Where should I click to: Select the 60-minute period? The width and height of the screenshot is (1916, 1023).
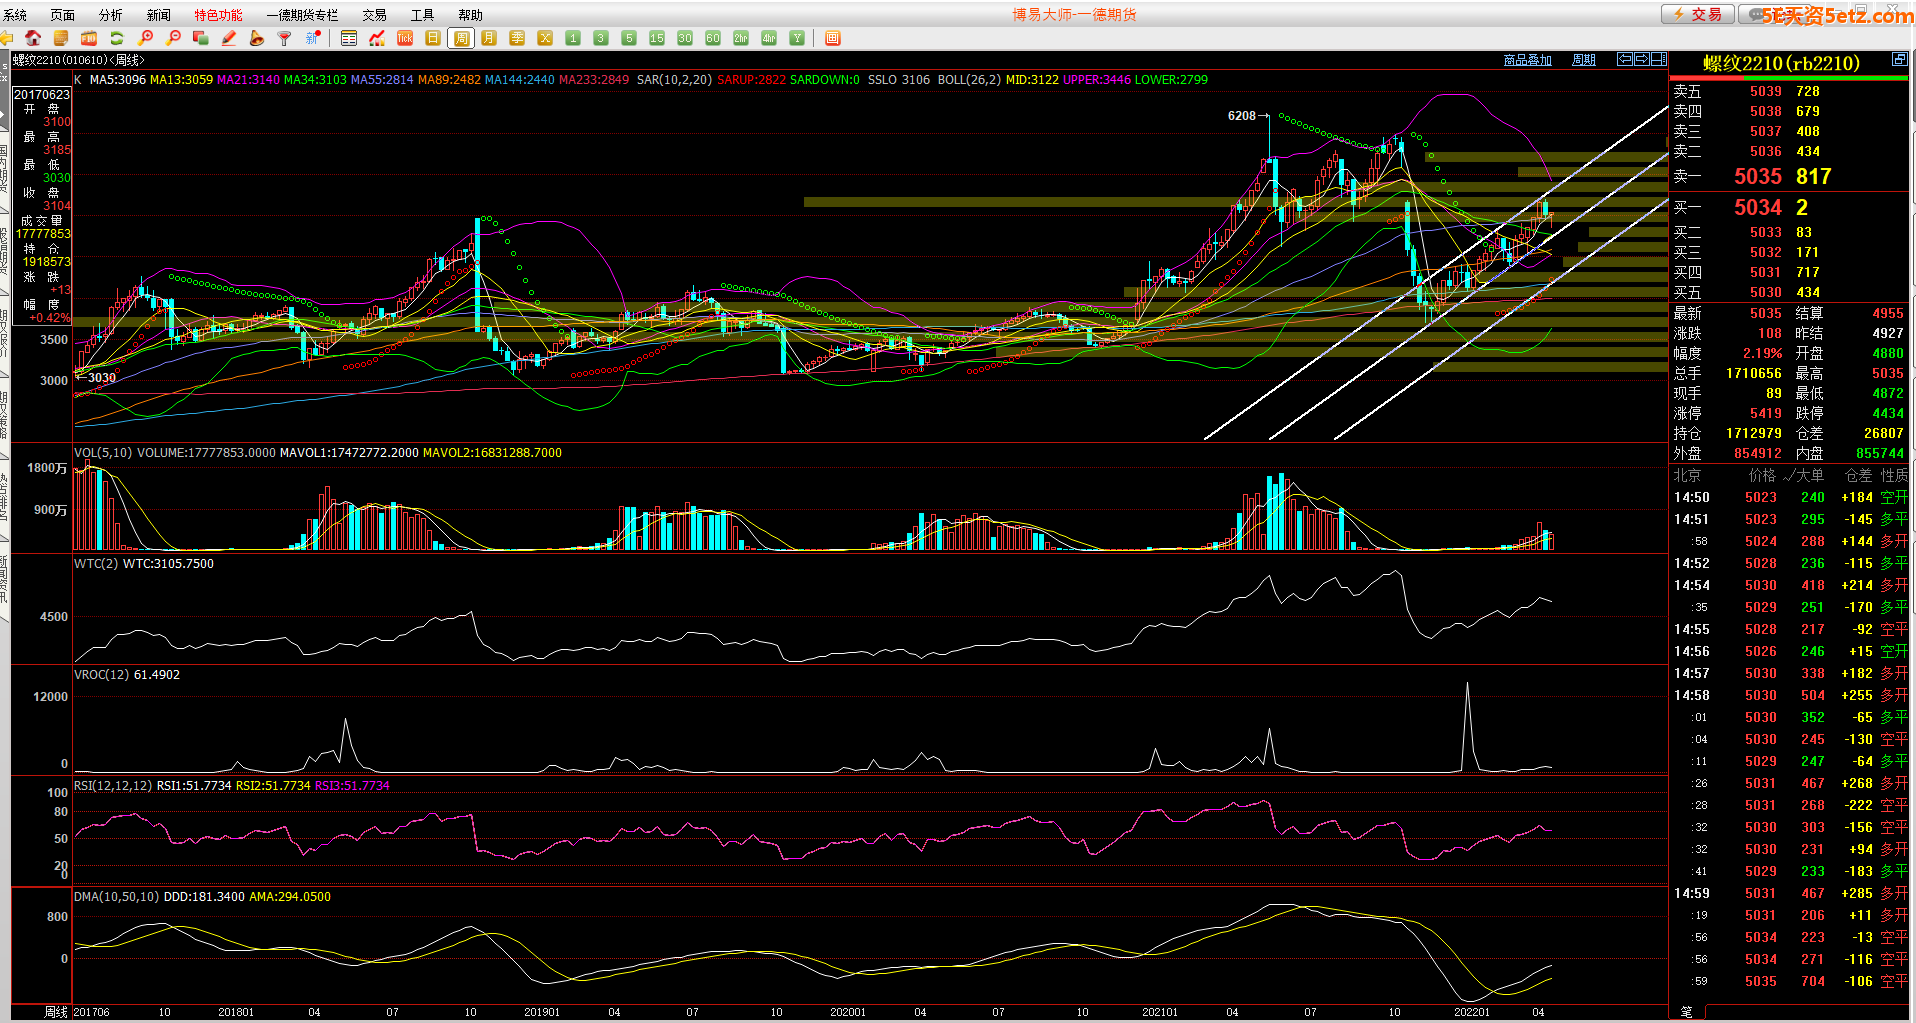[x=713, y=38]
